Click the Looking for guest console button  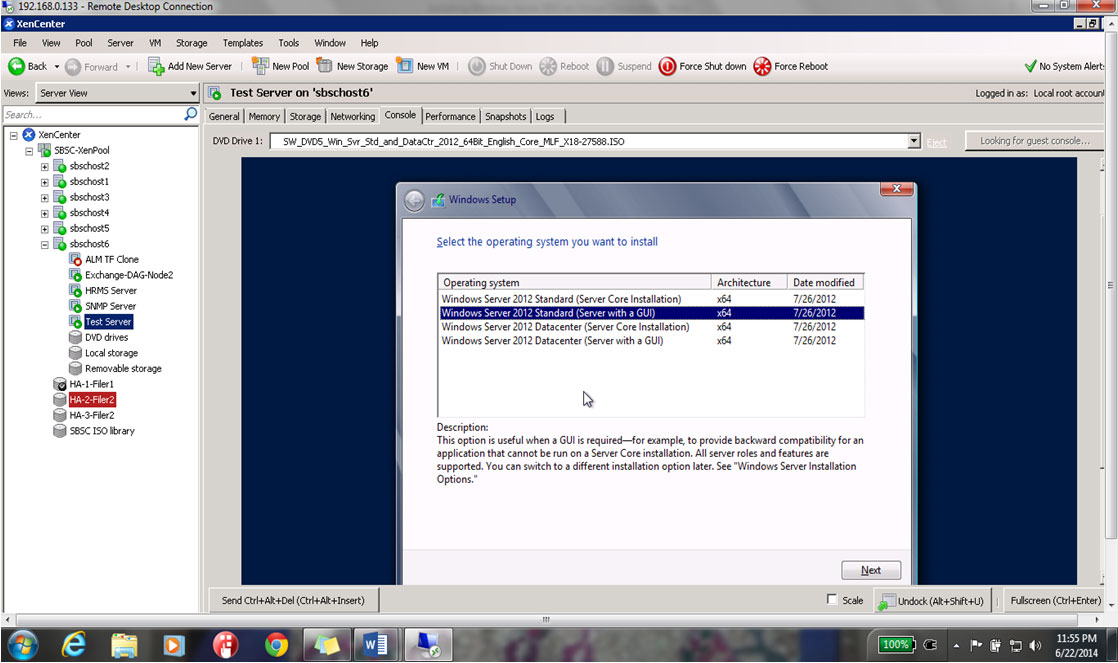click(1035, 141)
